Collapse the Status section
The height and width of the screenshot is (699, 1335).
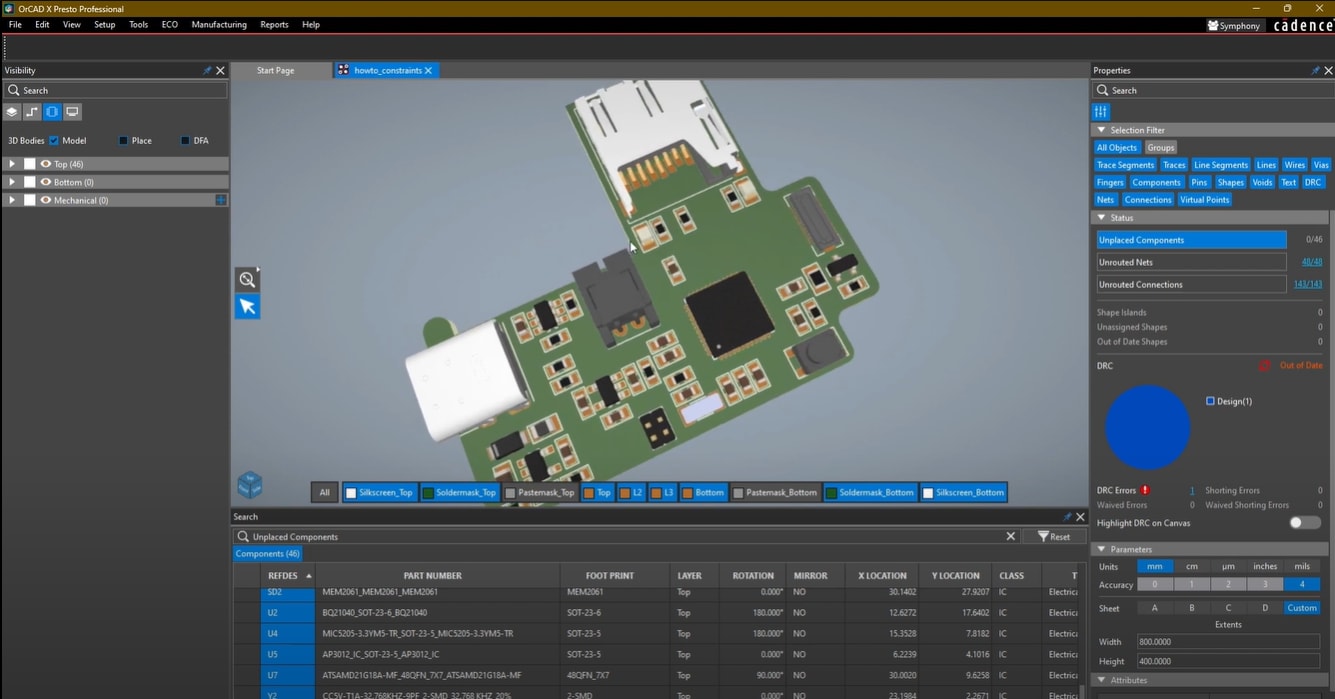point(1101,218)
